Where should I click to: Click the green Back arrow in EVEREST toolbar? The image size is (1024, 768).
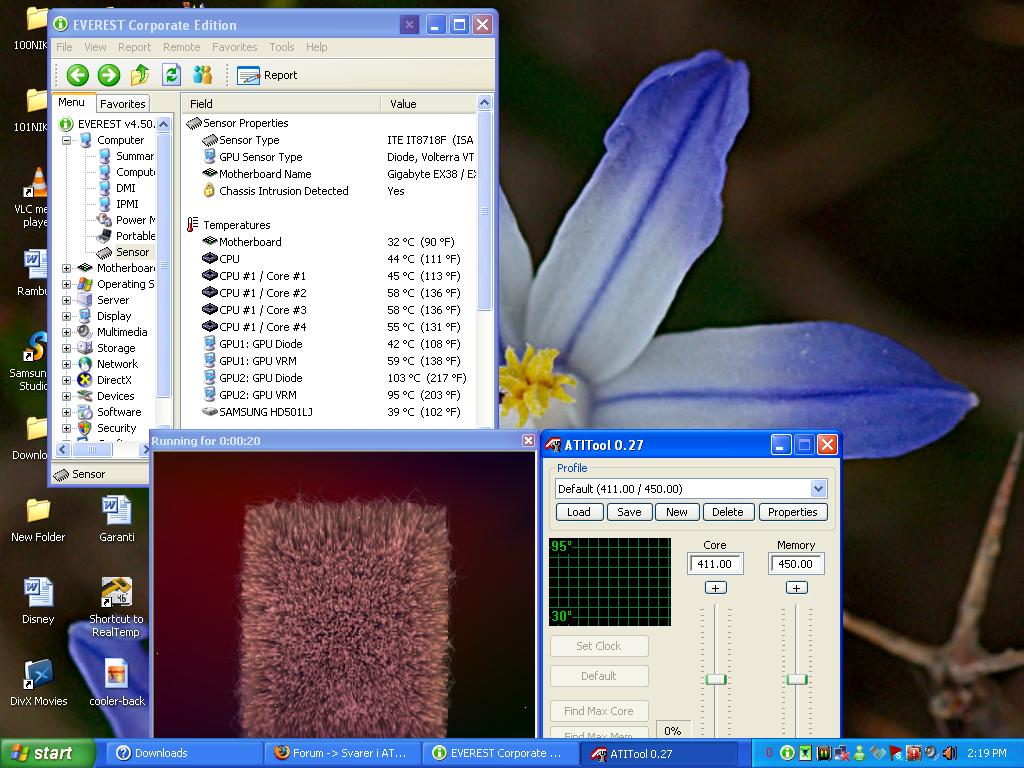coord(78,75)
